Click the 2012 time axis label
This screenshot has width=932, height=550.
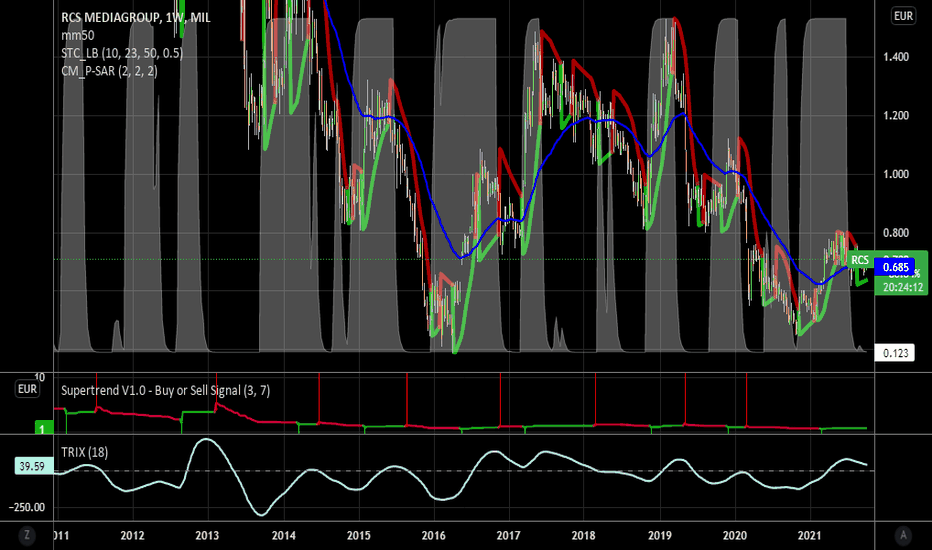click(132, 536)
